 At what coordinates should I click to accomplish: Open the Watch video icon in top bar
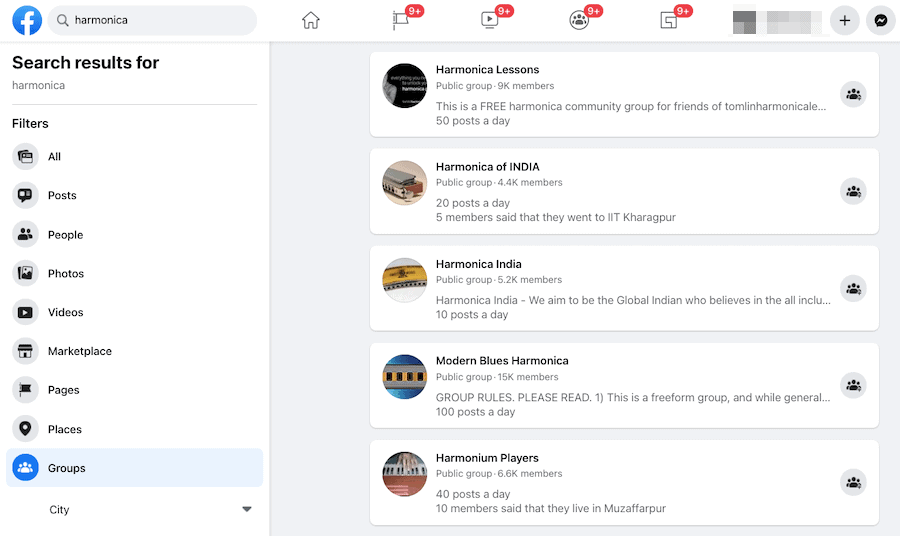[x=490, y=20]
